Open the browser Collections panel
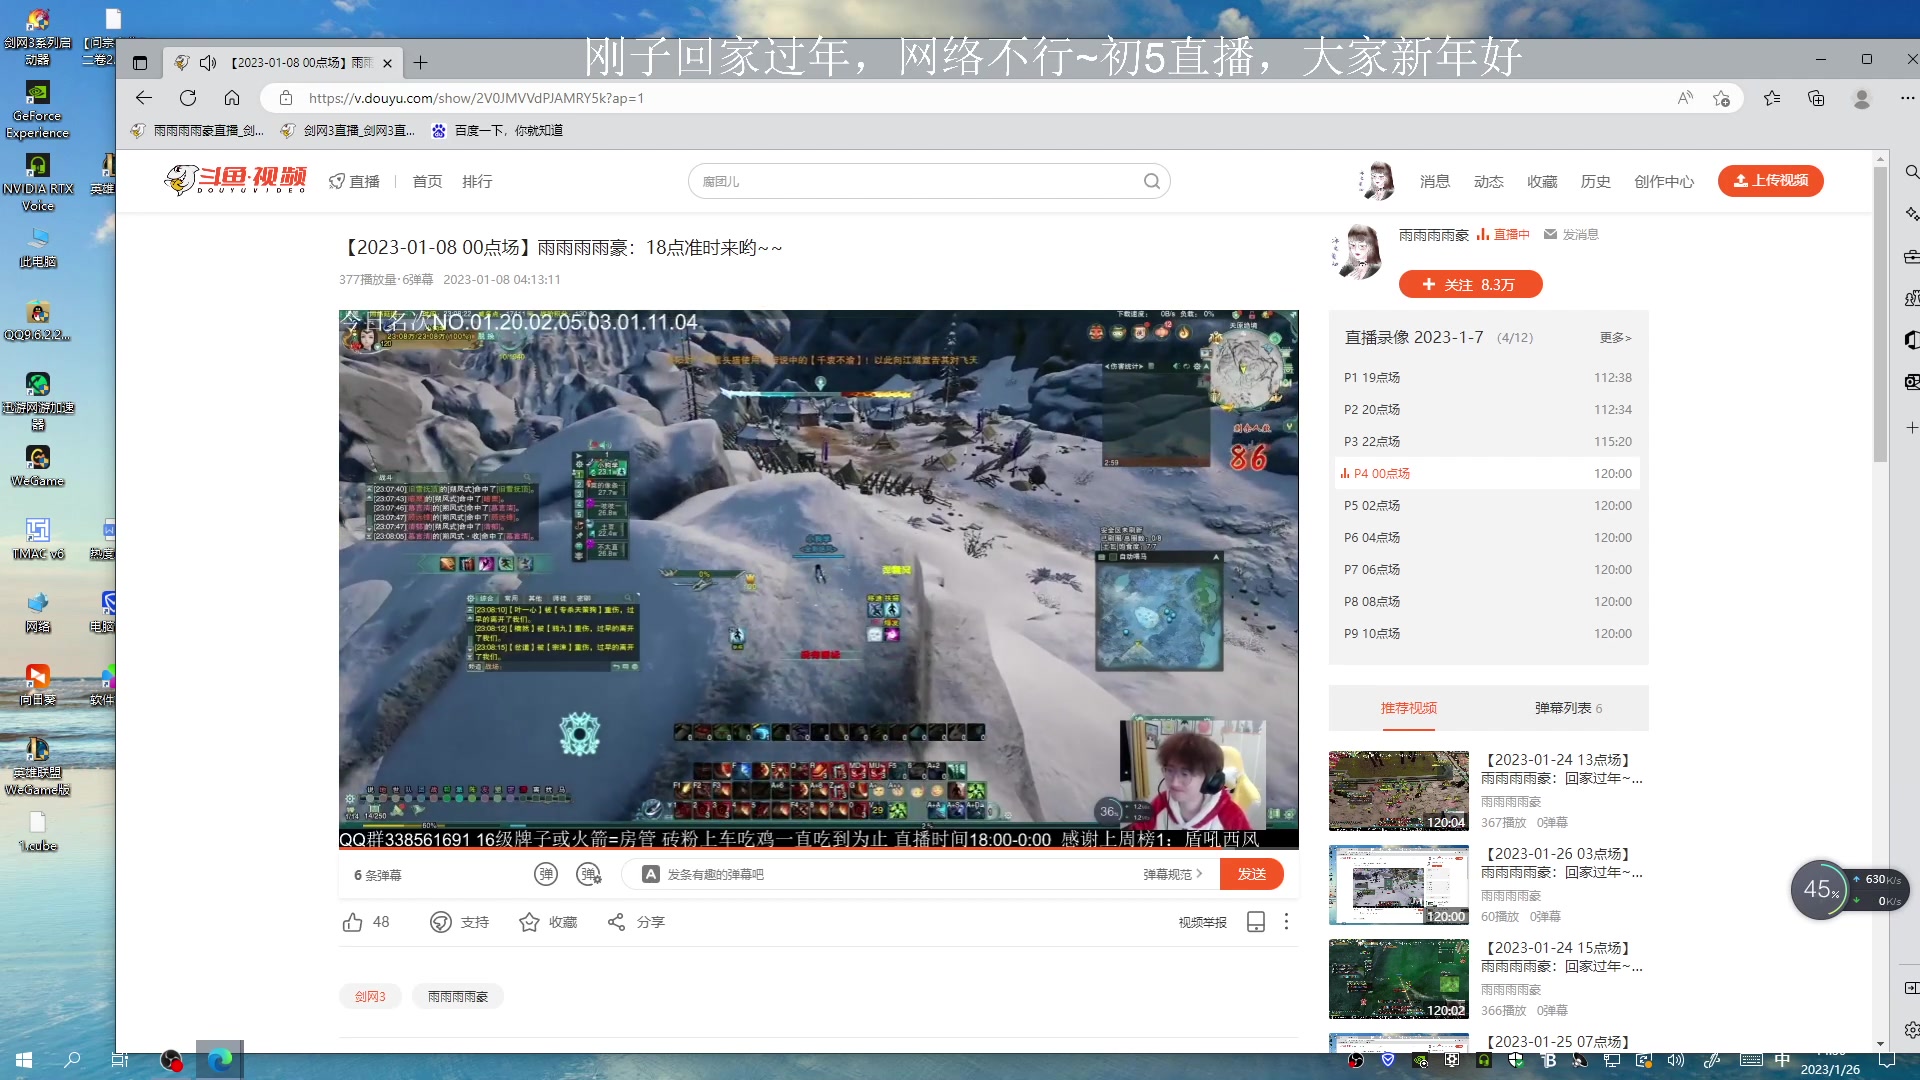1920x1080 pixels. (1817, 98)
